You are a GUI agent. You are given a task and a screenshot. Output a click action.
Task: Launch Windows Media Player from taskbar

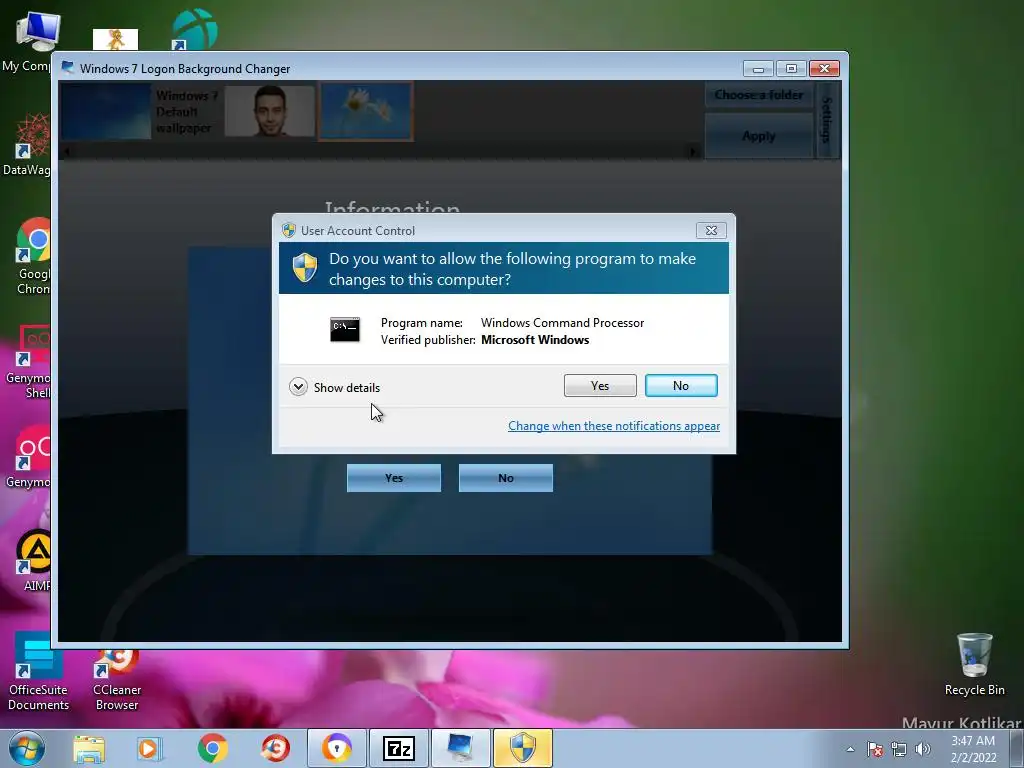coord(150,748)
